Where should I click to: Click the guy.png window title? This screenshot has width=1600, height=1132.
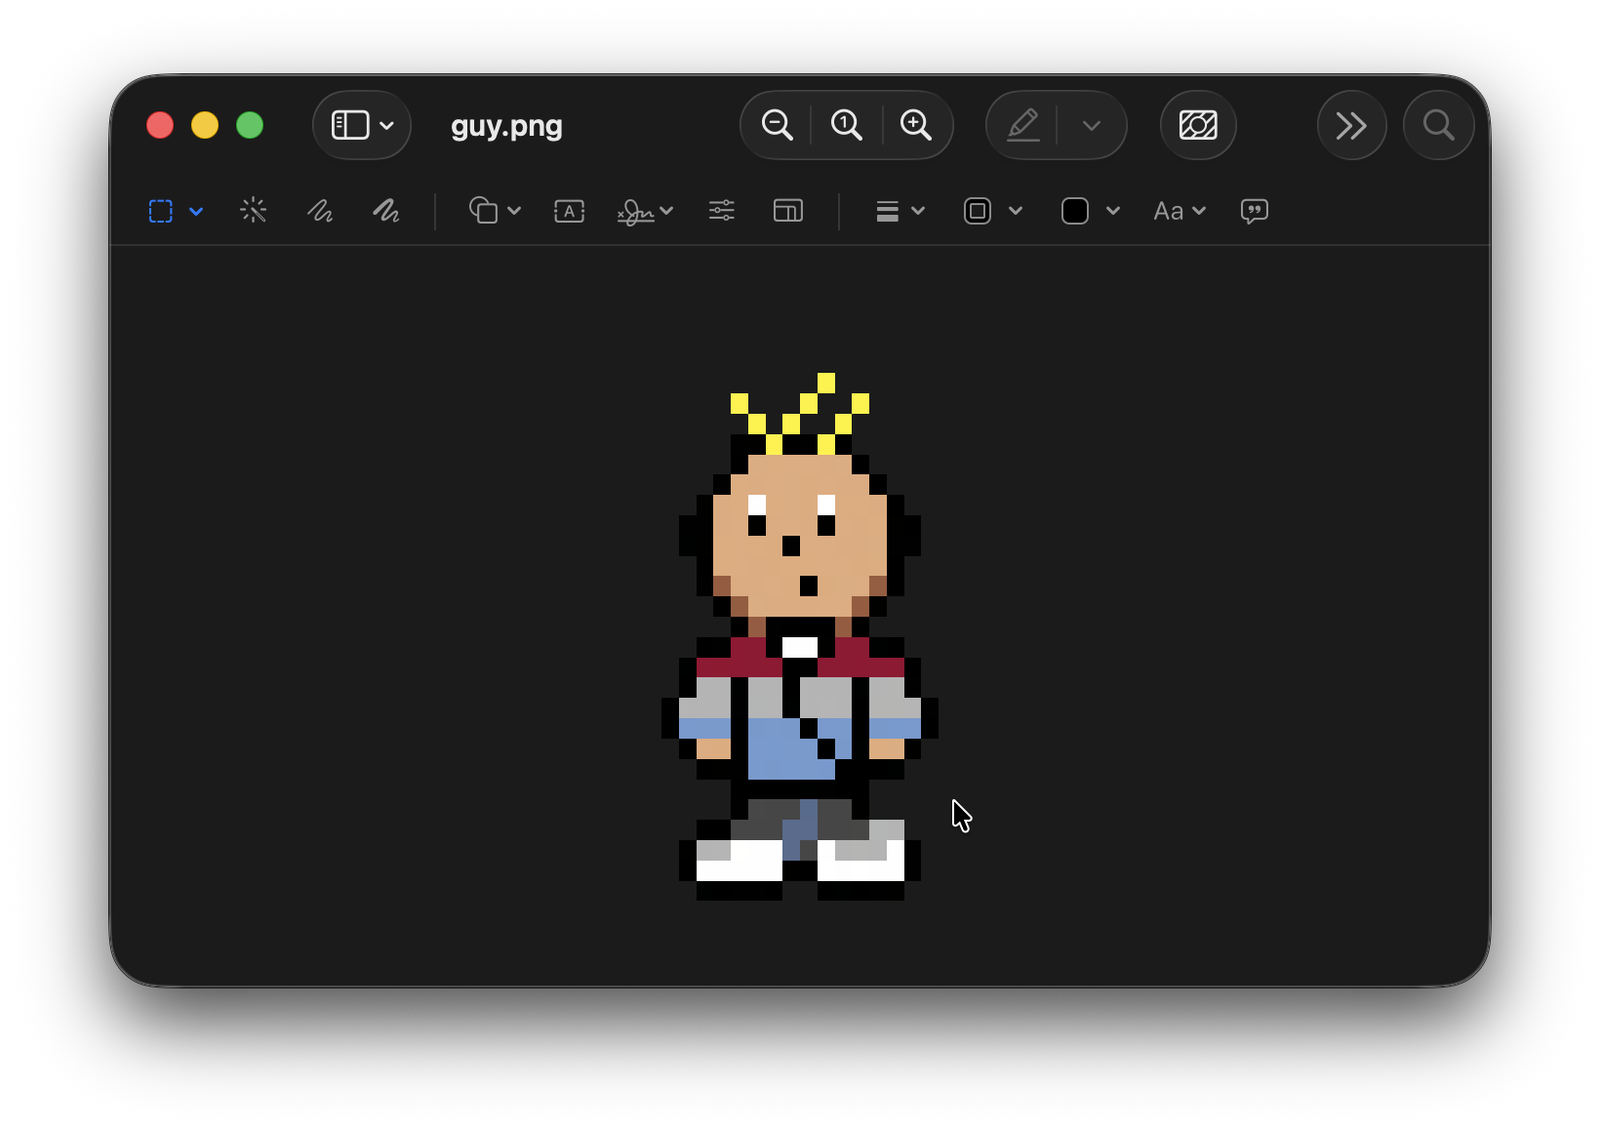[x=507, y=126]
